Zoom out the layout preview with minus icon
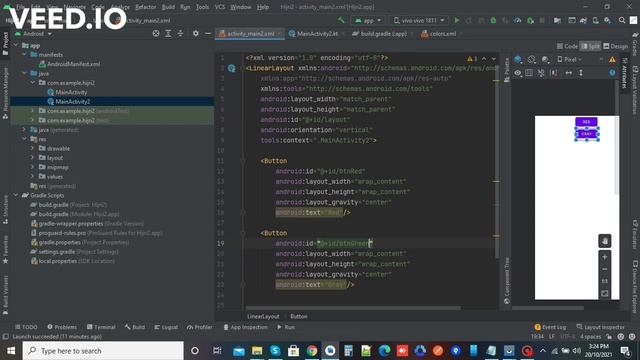Screen dimensions: 640x360 (x=604, y=269)
